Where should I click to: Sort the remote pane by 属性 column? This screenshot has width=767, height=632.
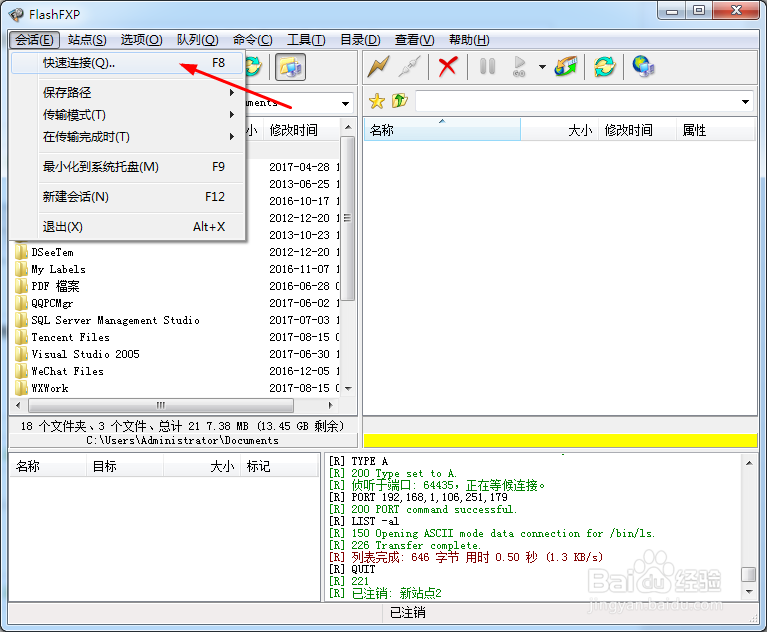click(x=716, y=130)
